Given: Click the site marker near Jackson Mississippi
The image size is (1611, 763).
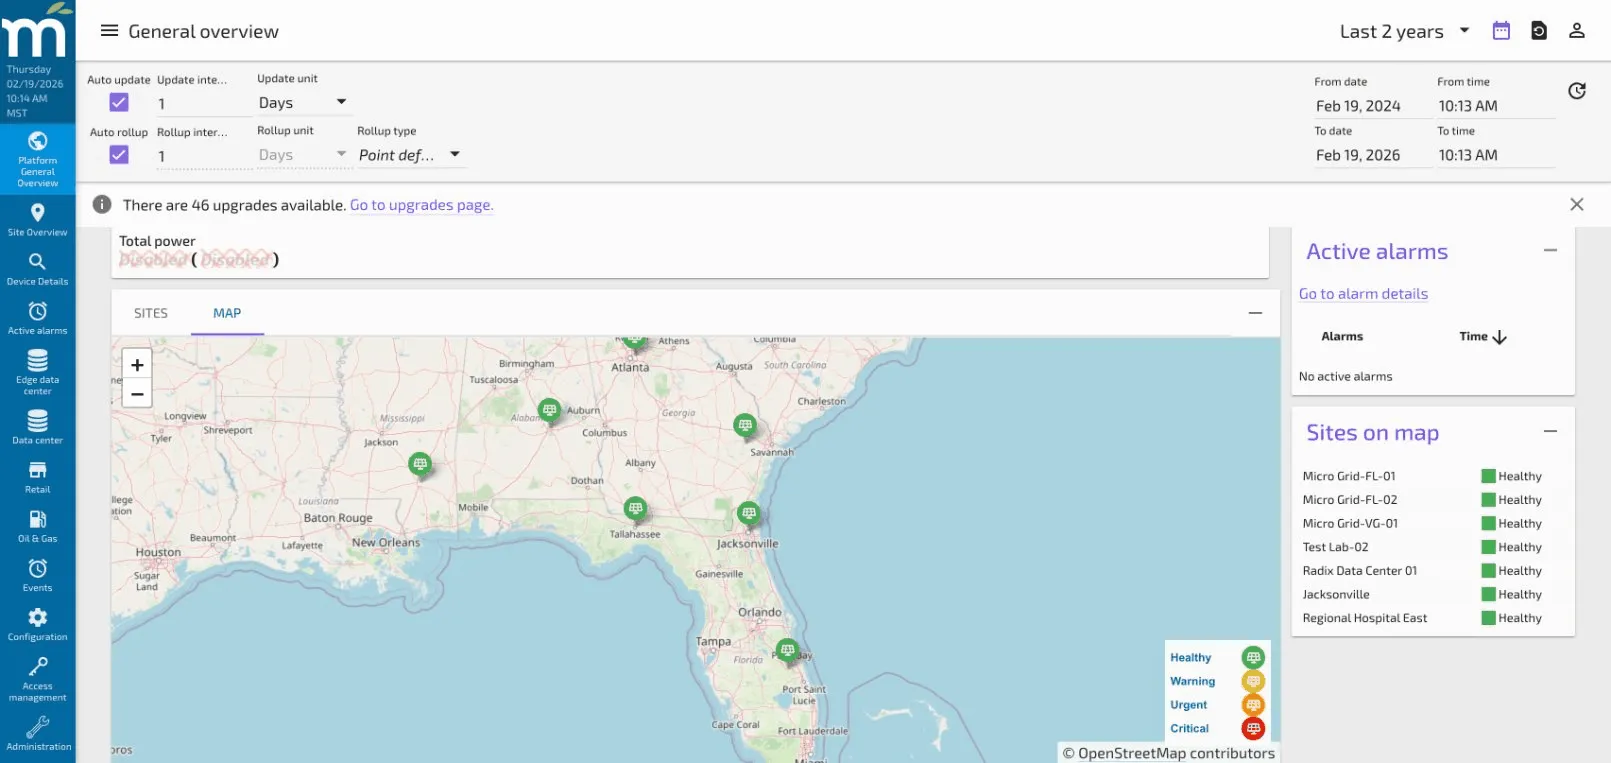Looking at the screenshot, I should 420,464.
